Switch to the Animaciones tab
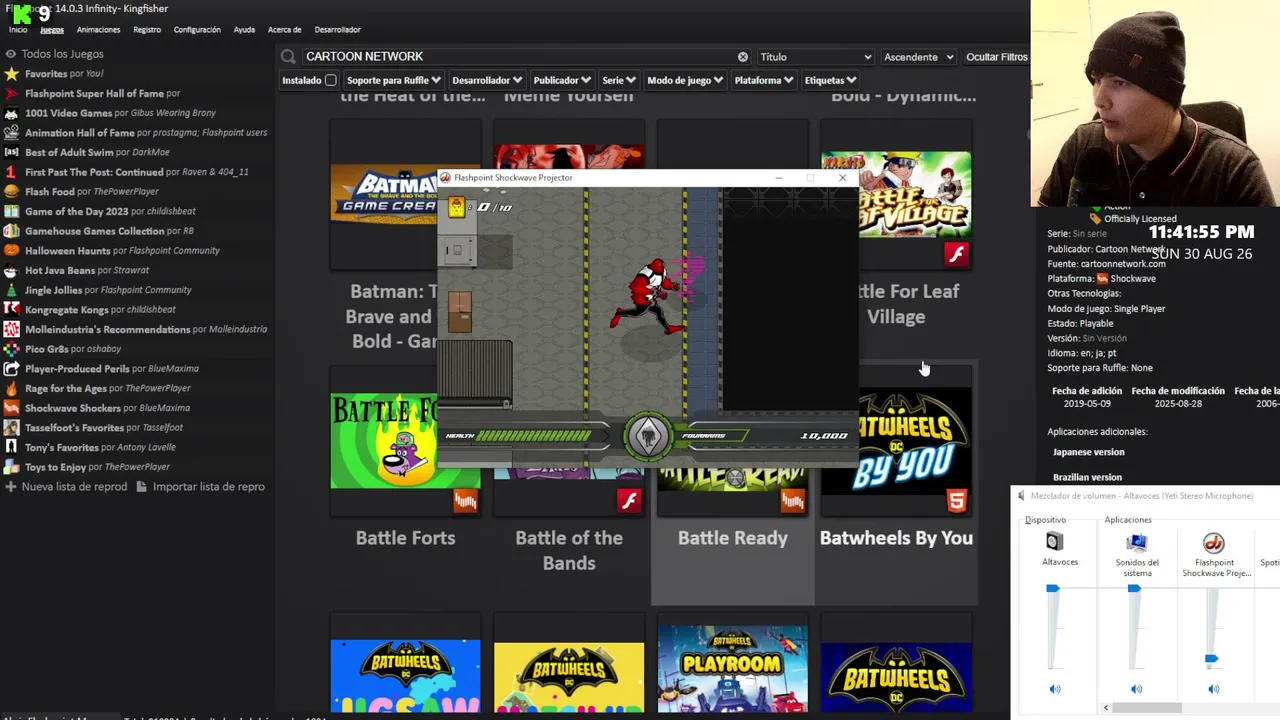Screen dimensions: 1280x720 click(x=98, y=30)
